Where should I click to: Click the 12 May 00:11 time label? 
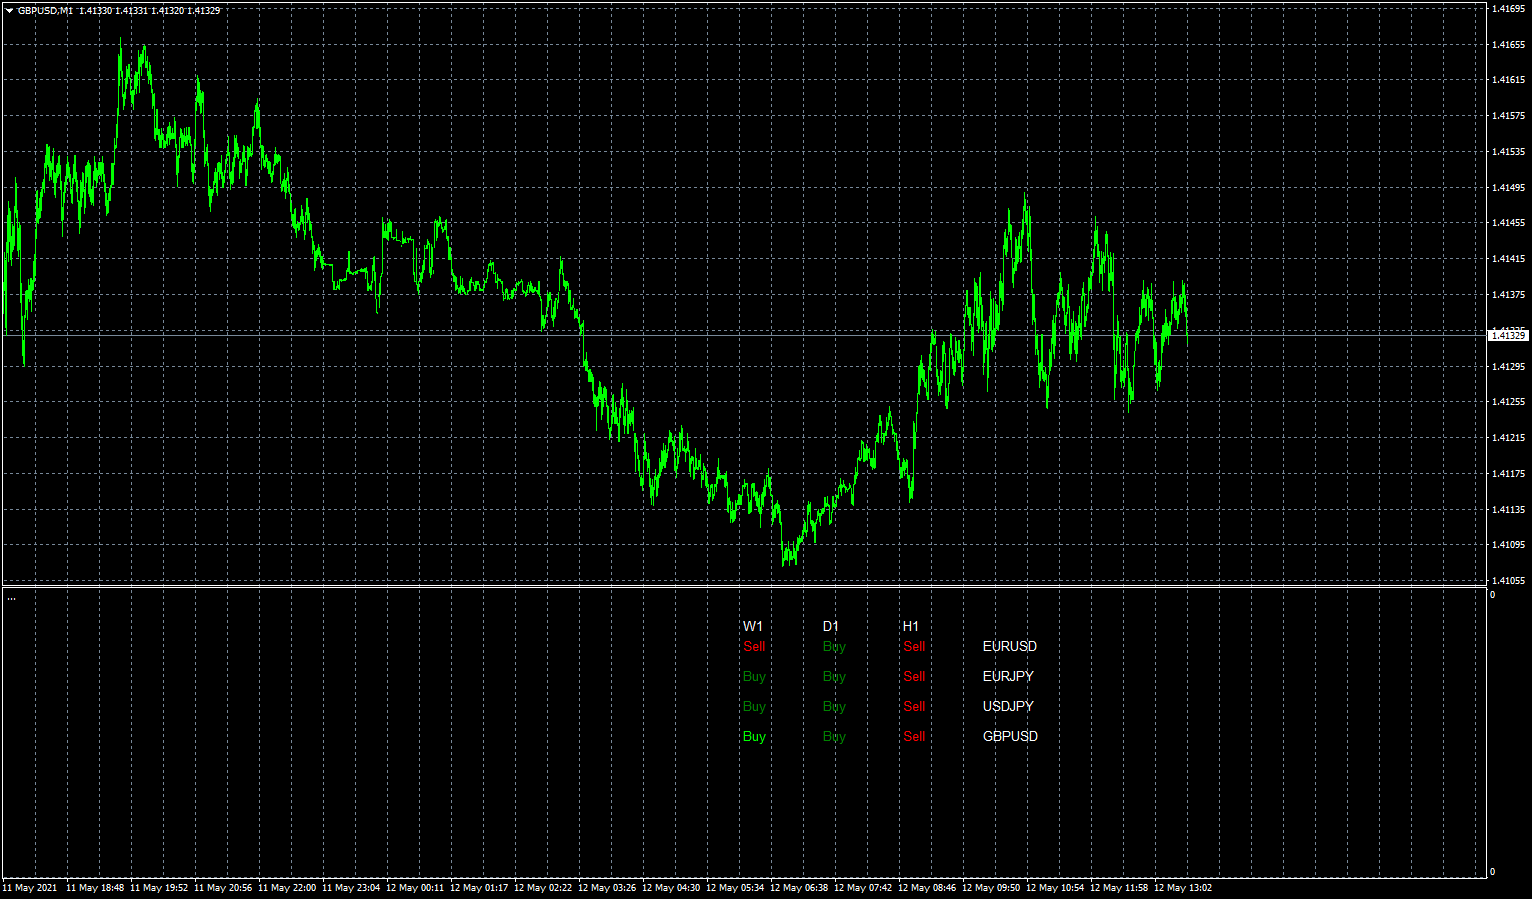[415, 887]
